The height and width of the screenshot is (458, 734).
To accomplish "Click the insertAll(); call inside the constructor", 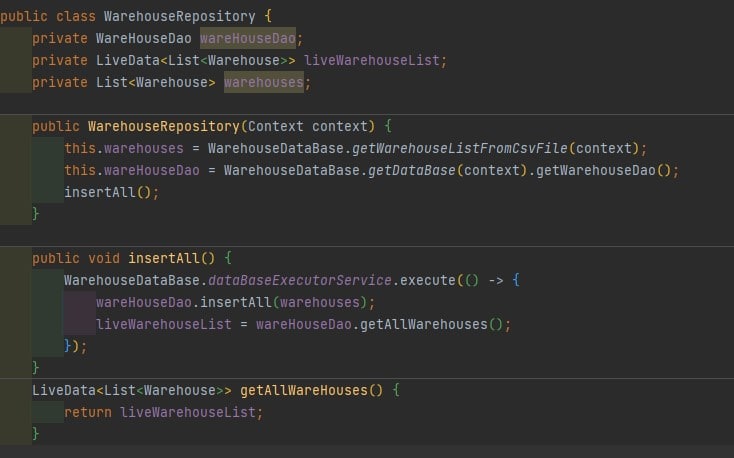I will coord(111,192).
